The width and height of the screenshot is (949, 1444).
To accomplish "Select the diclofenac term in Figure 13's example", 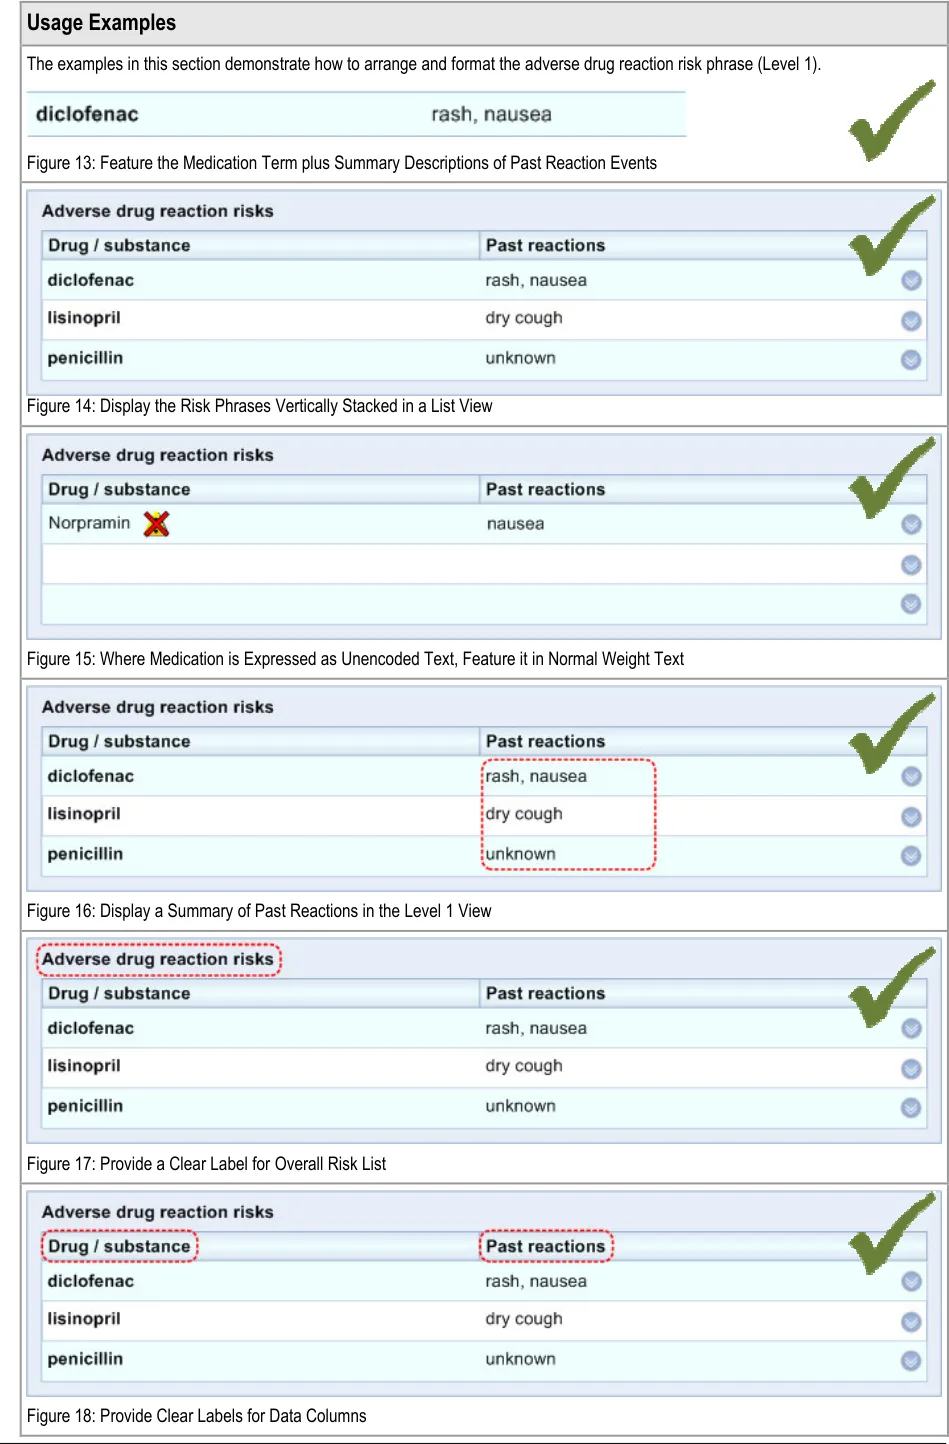I will pyautogui.click(x=87, y=114).
